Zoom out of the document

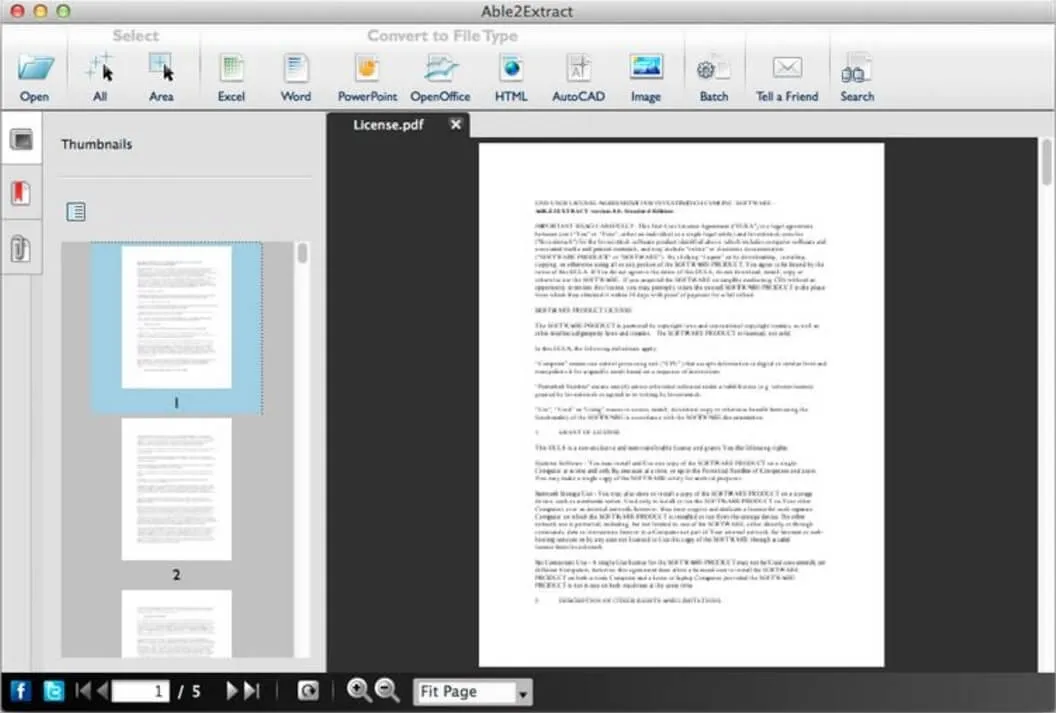[387, 690]
